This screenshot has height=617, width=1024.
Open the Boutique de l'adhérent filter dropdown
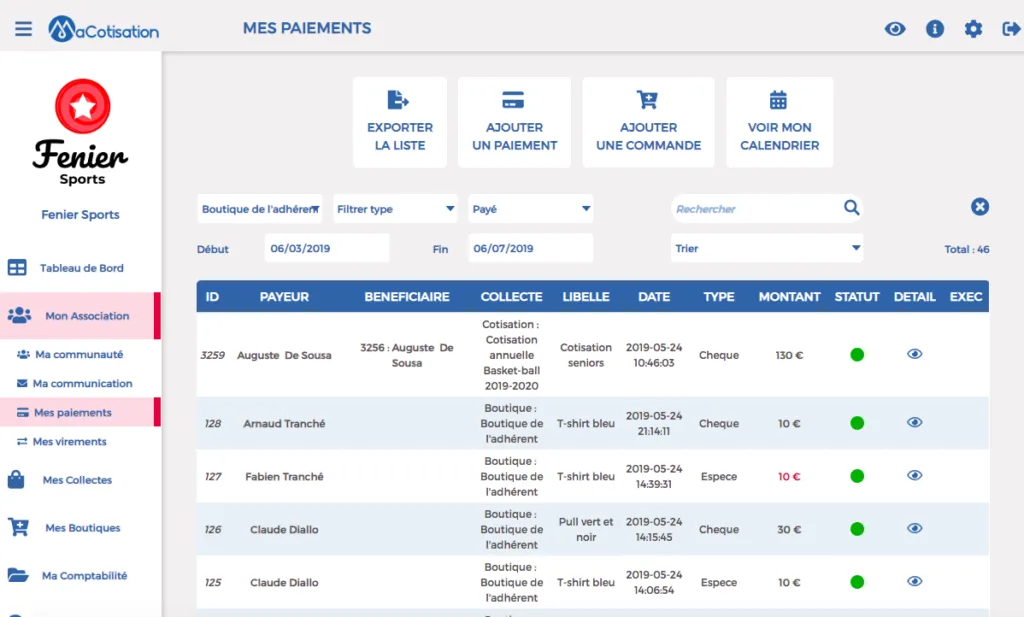260,209
